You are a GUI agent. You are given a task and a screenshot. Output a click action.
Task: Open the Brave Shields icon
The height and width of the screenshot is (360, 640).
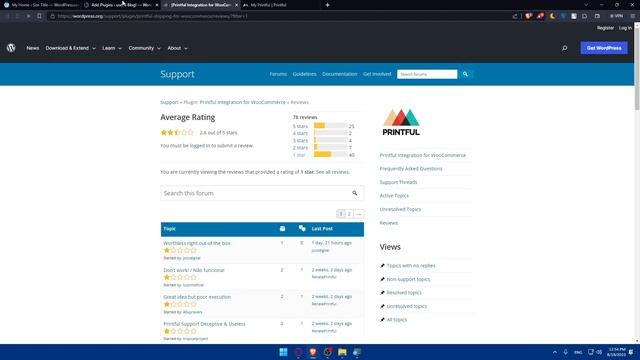point(529,16)
